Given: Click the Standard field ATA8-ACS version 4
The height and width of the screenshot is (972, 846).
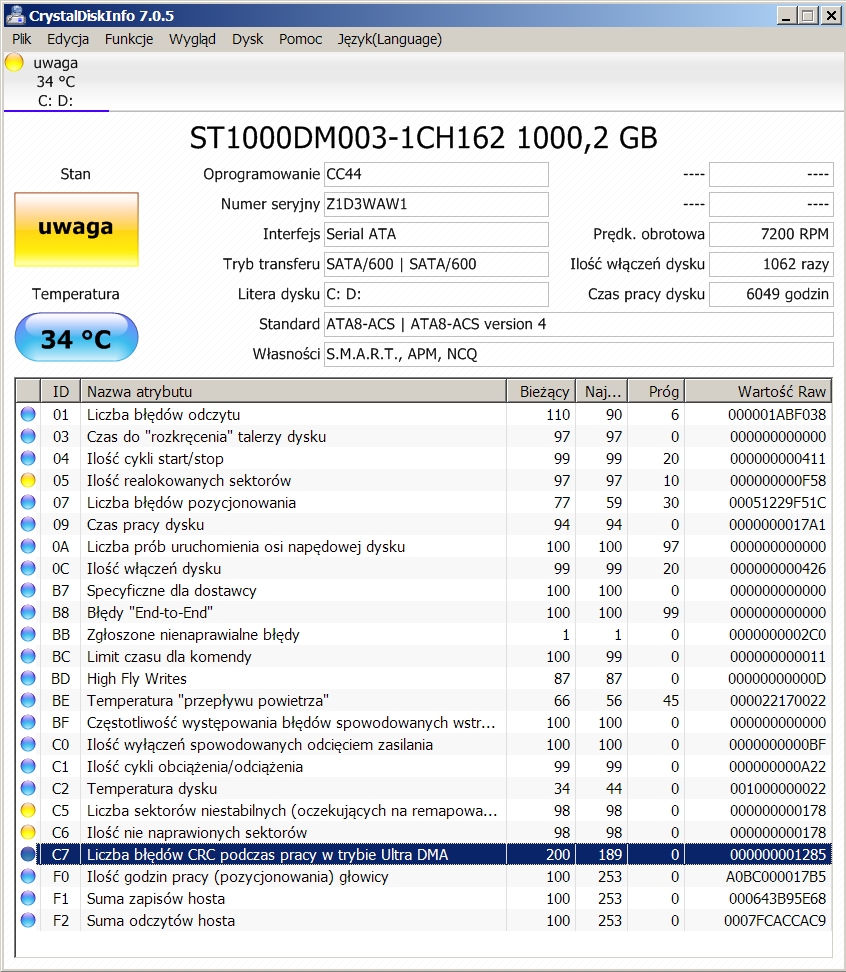Looking at the screenshot, I should tap(578, 324).
